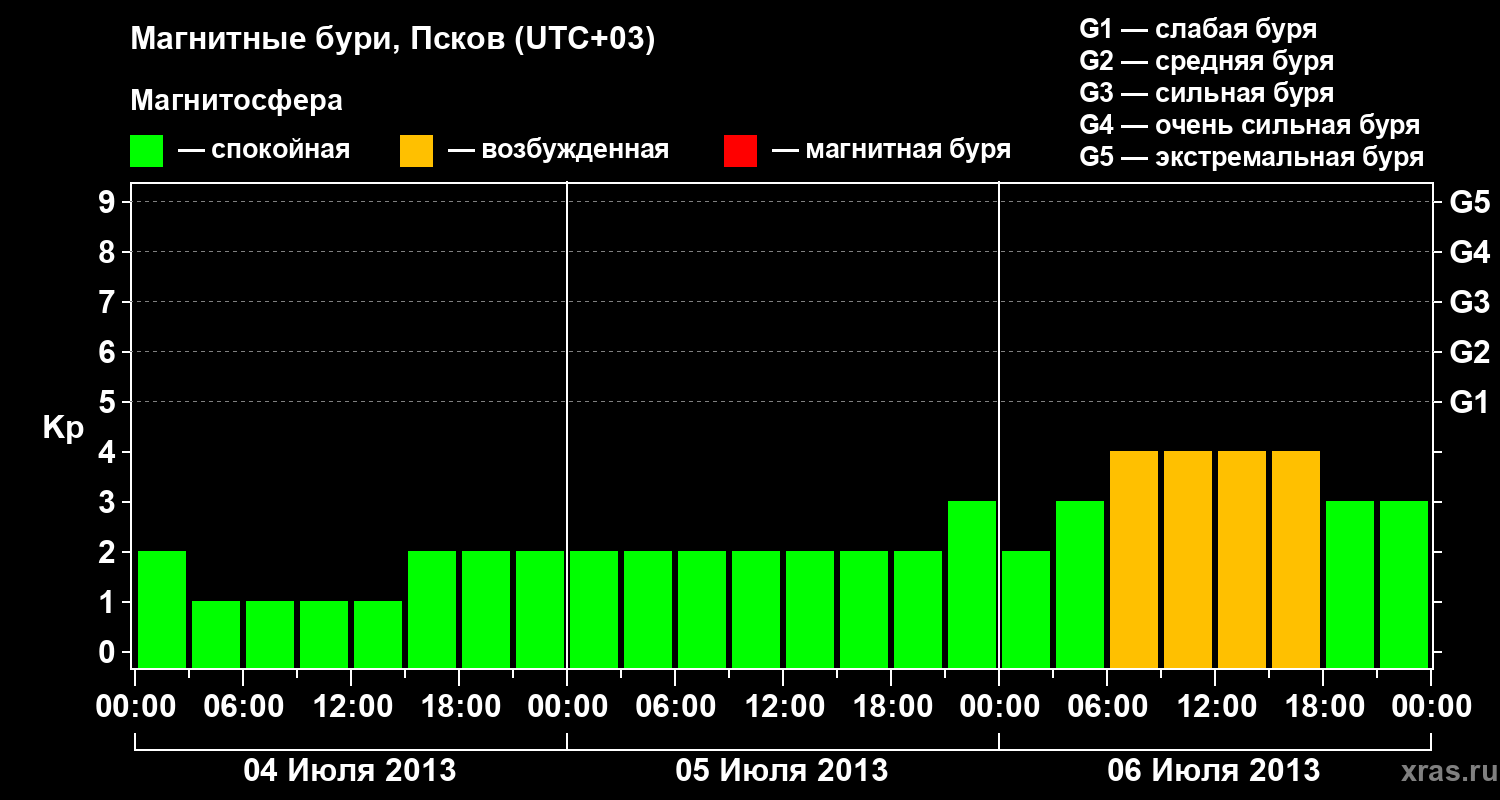This screenshot has height=800, width=1500.
Task: Click the '— спокойная' legend text
Action: (264, 150)
